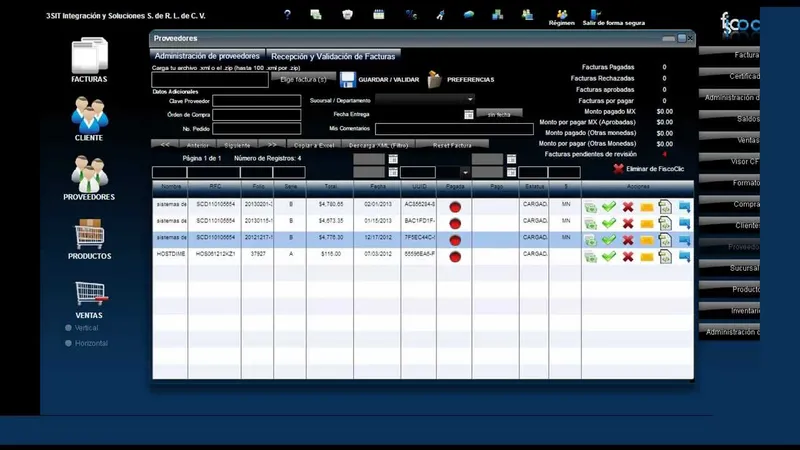Switch to Administración de proveedores tab
The image size is (800, 450).
[x=207, y=56]
